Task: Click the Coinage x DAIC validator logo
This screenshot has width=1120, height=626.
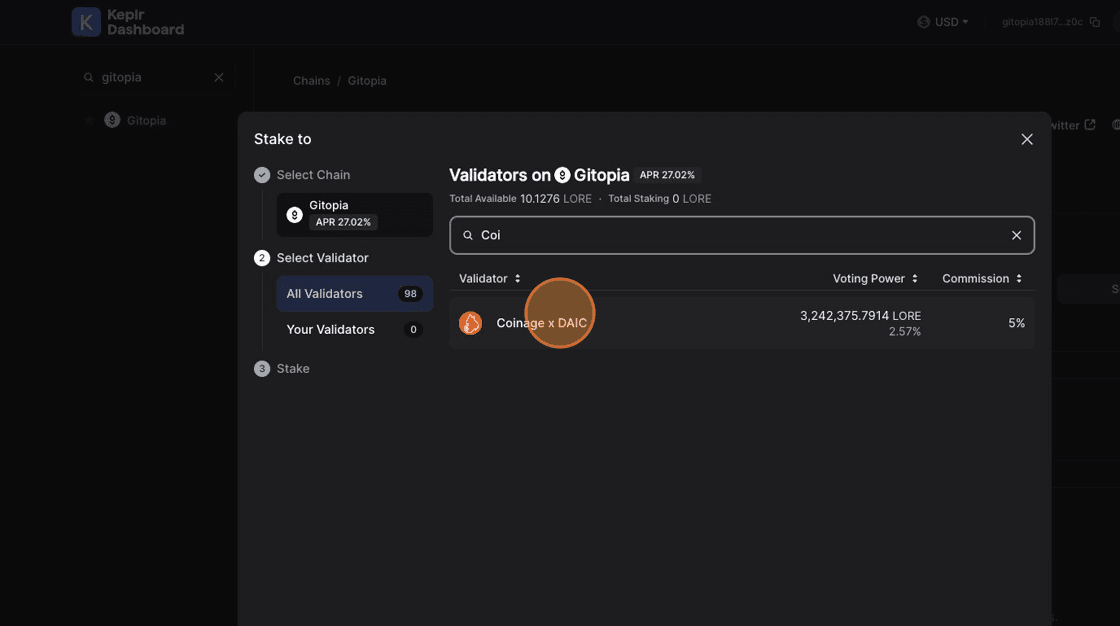Action: [x=470, y=323]
